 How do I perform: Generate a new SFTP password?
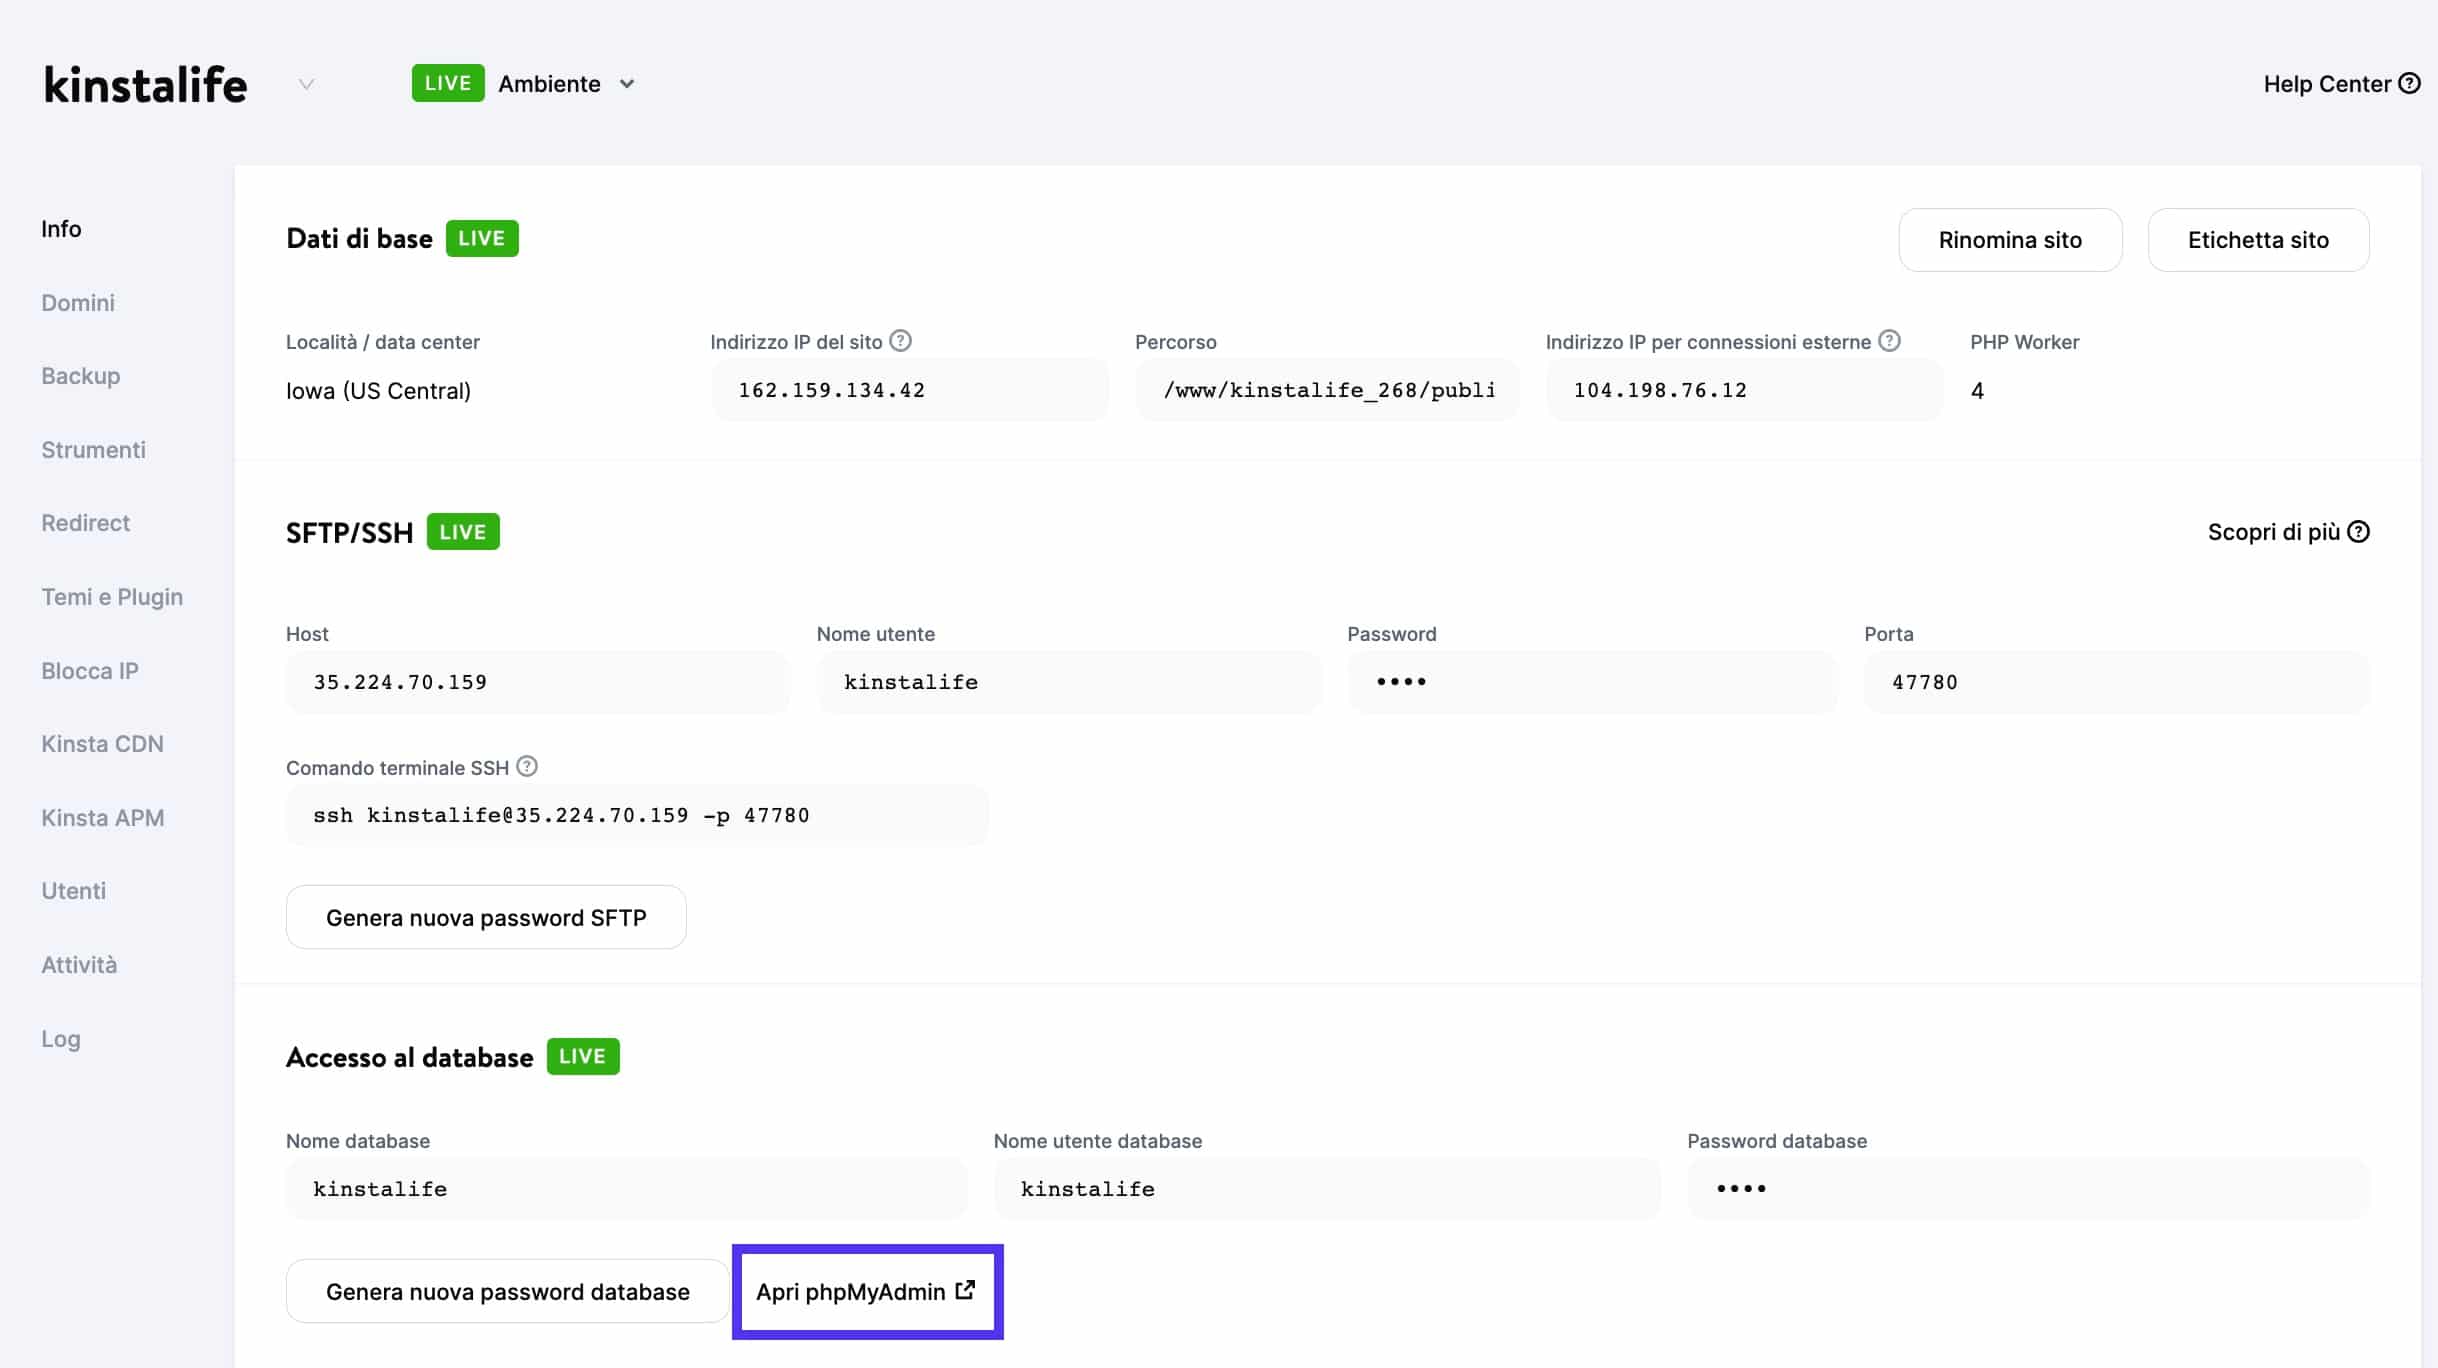[x=486, y=916]
